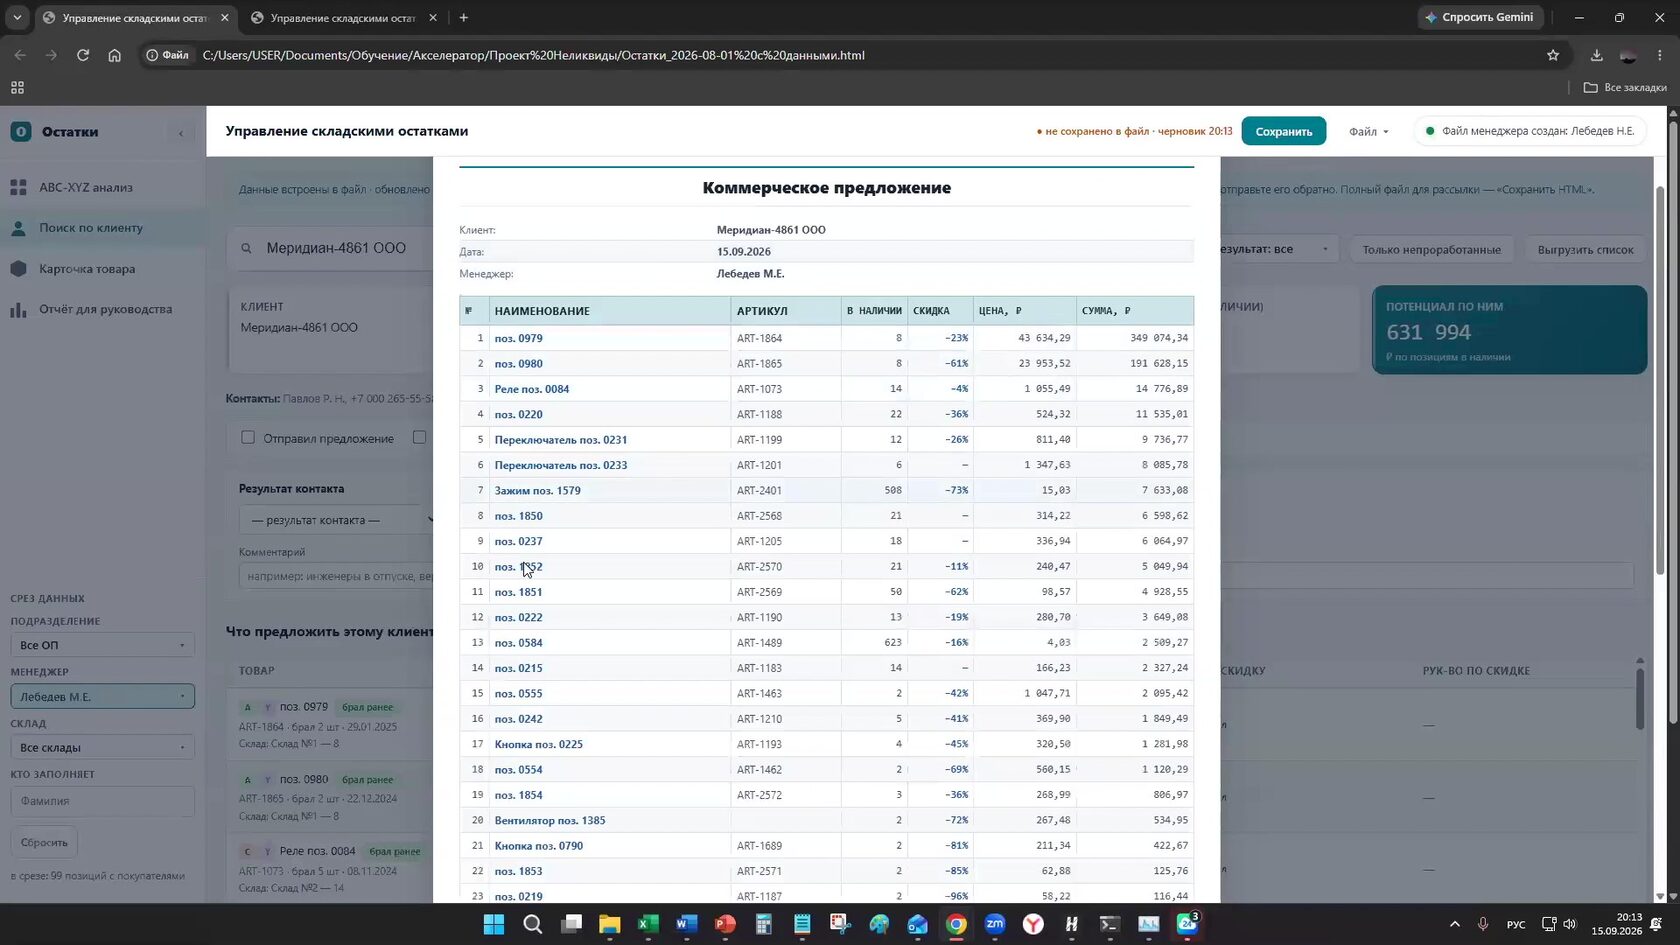Tick the Отправил предложение checkbox

(x=248, y=438)
